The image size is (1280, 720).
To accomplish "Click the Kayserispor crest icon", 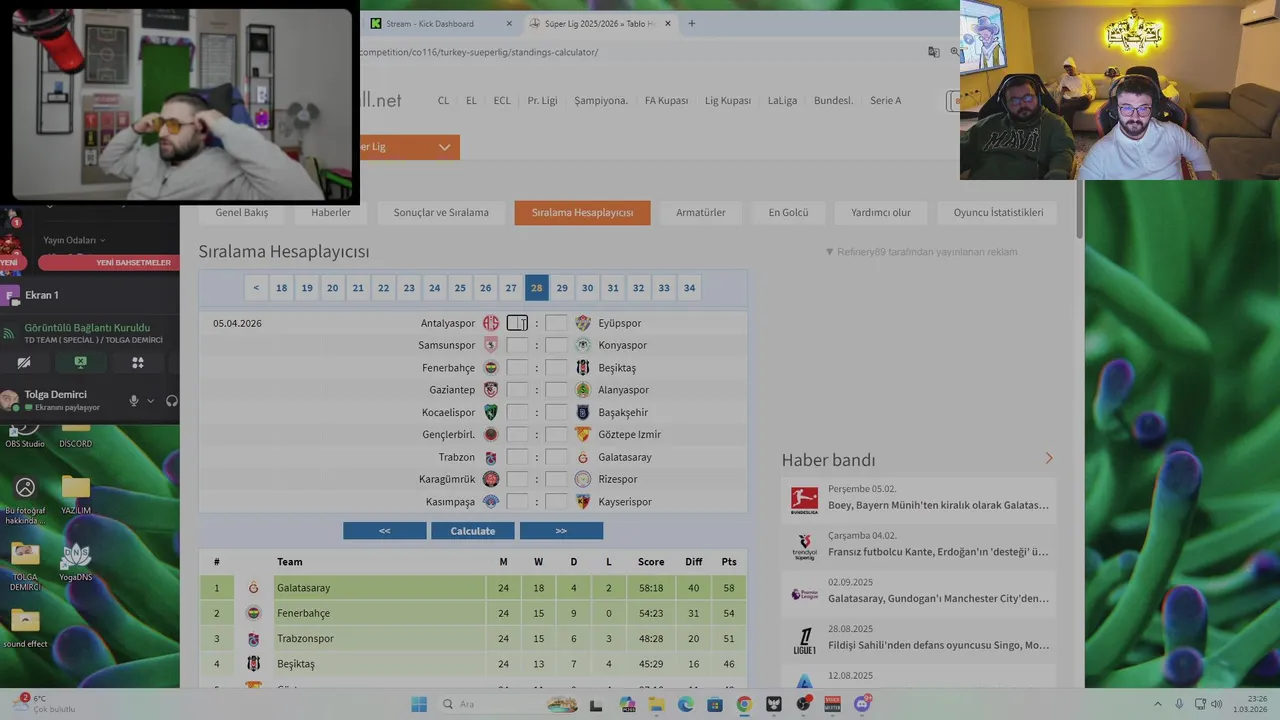I will 583,501.
